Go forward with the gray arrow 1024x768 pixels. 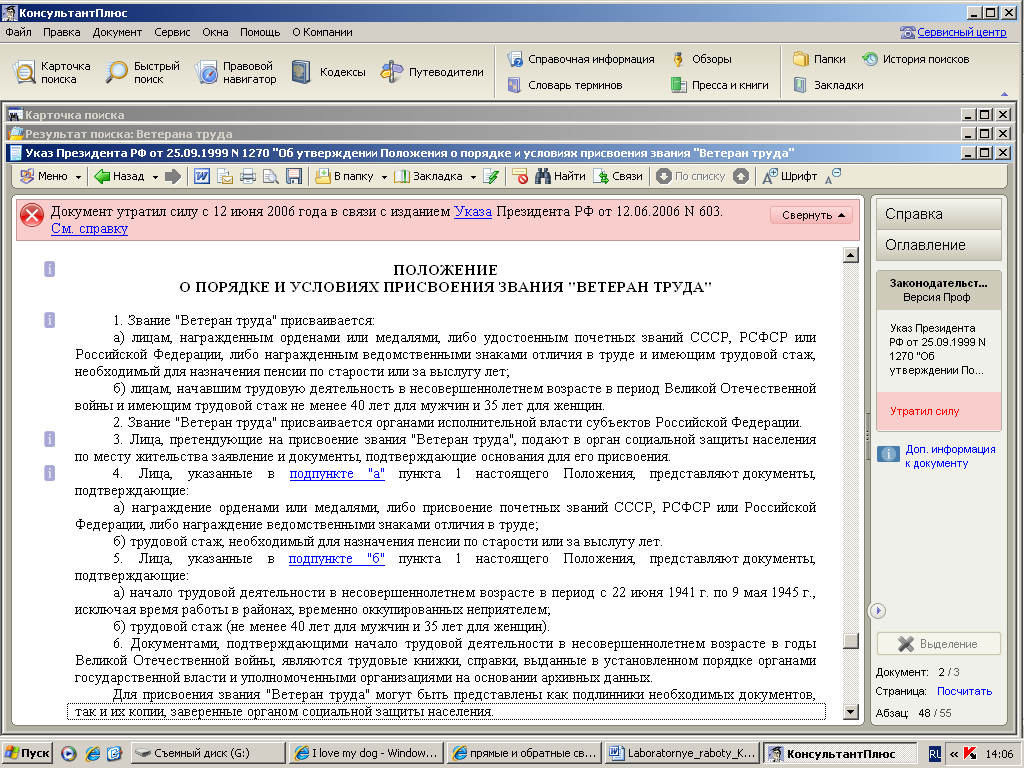pos(172,176)
